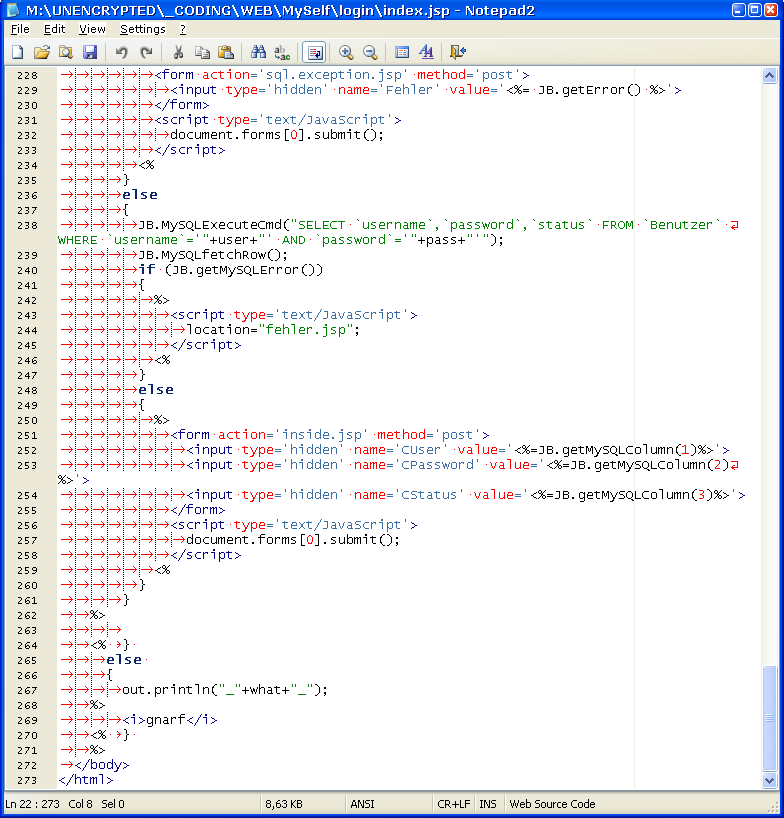
Task: Click 'inside.jsp' form action on line 251
Action: pyautogui.click(x=321, y=435)
